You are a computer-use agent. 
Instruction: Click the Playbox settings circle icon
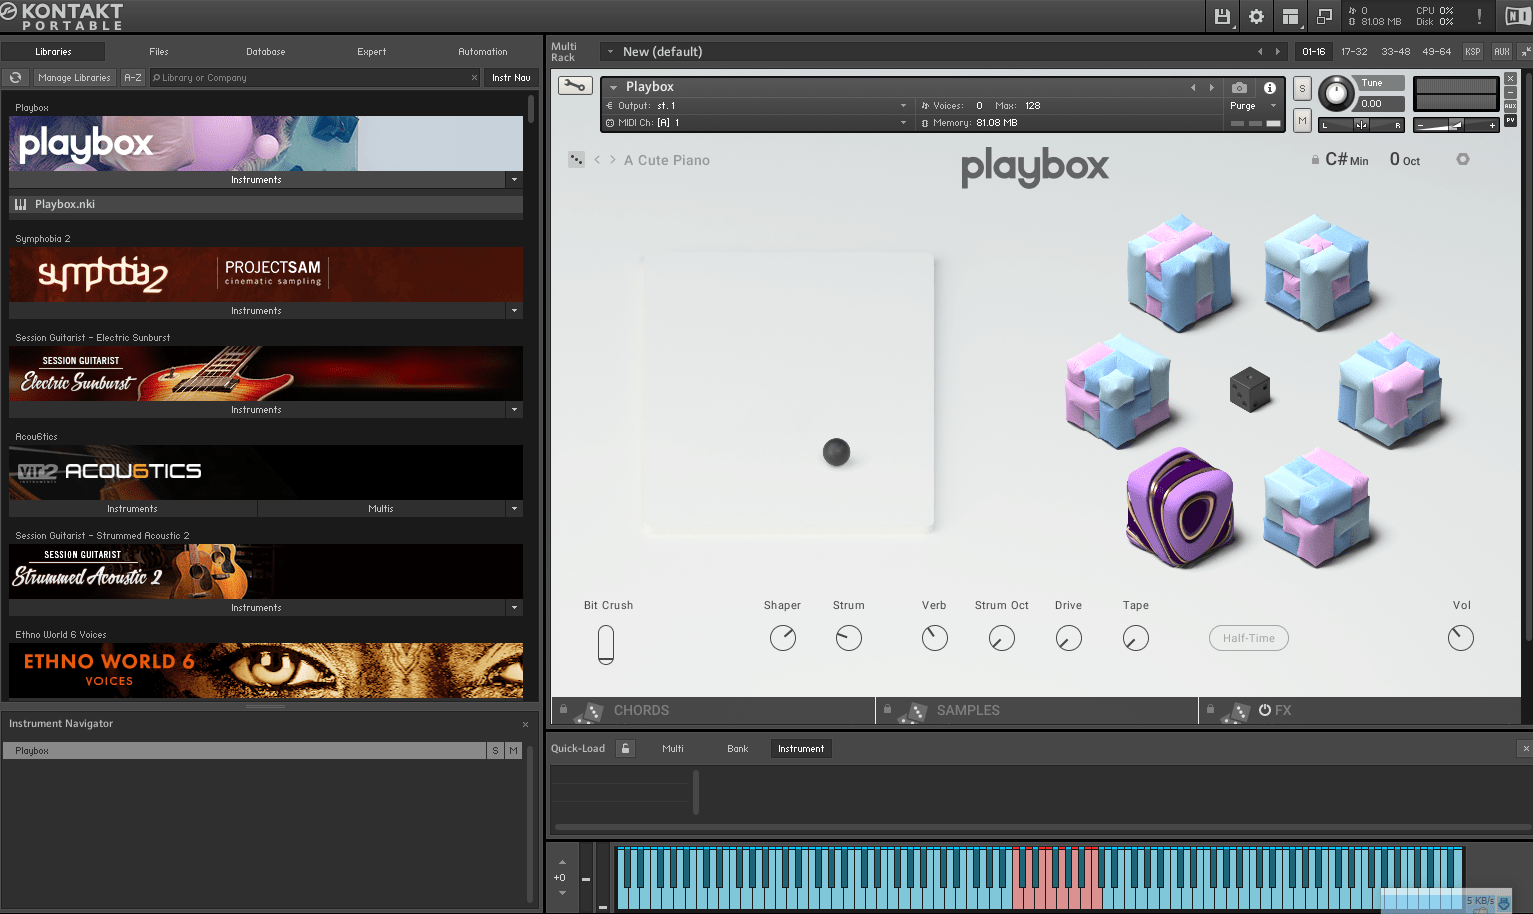[1463, 160]
